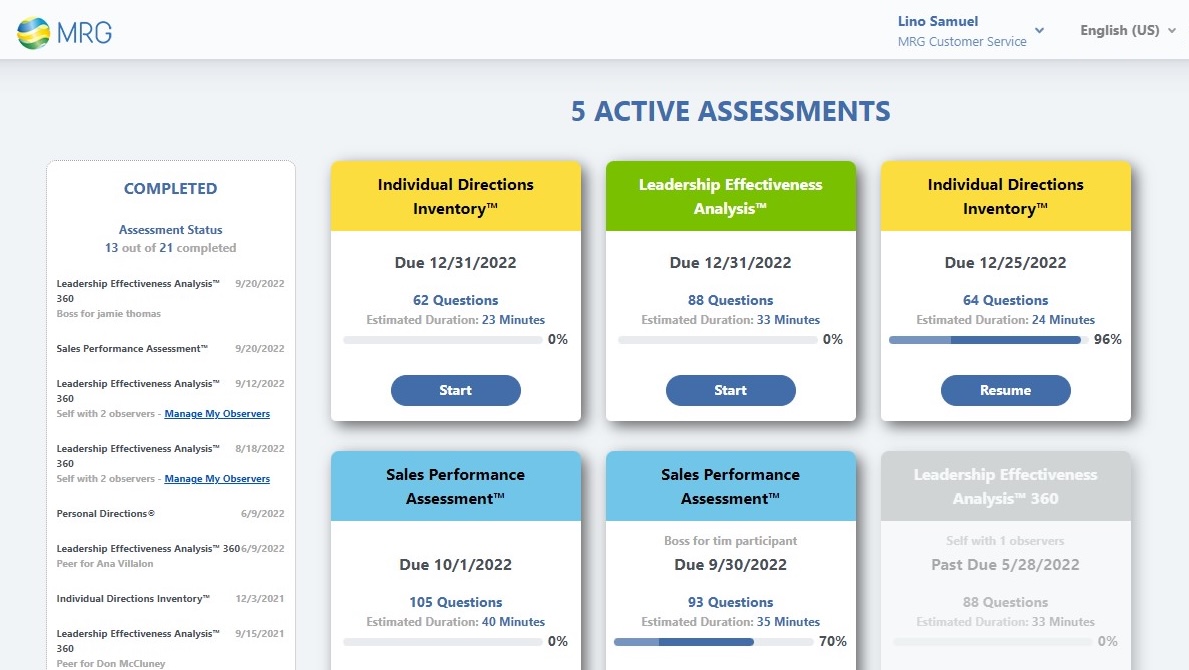Click the past due Leadership Effectiveness Analysis 360 card
The height and width of the screenshot is (670, 1189).
tap(1005, 550)
